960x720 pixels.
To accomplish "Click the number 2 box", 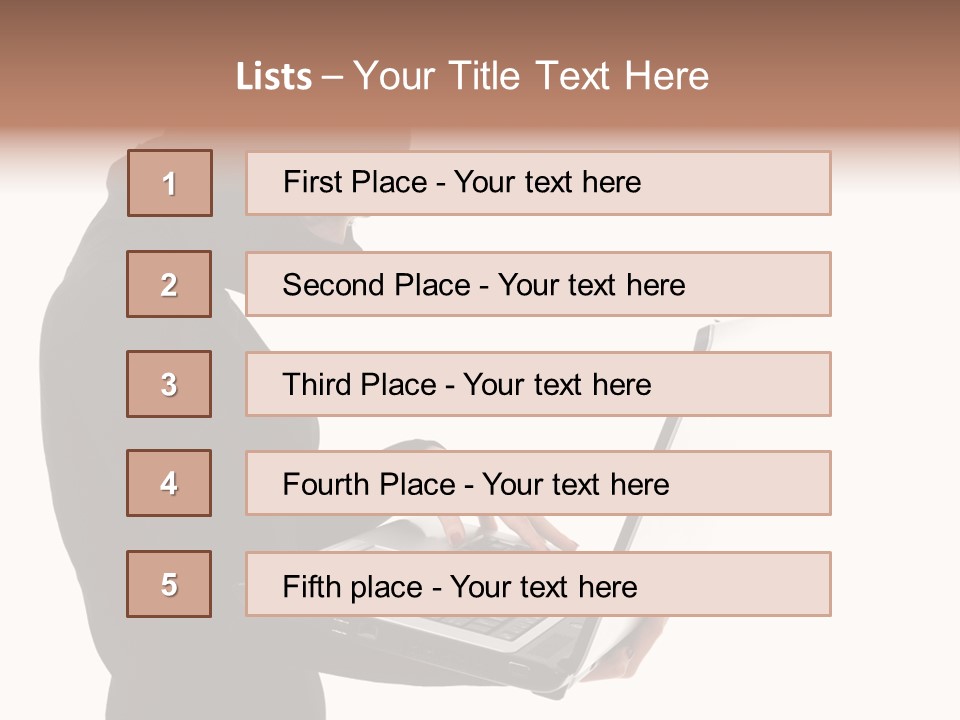I will (169, 284).
